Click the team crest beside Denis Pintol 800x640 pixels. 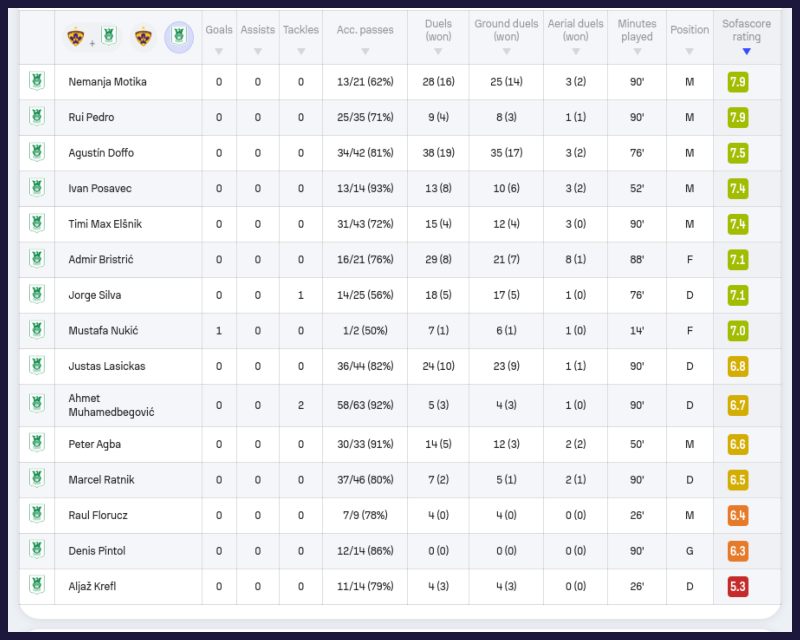37,551
